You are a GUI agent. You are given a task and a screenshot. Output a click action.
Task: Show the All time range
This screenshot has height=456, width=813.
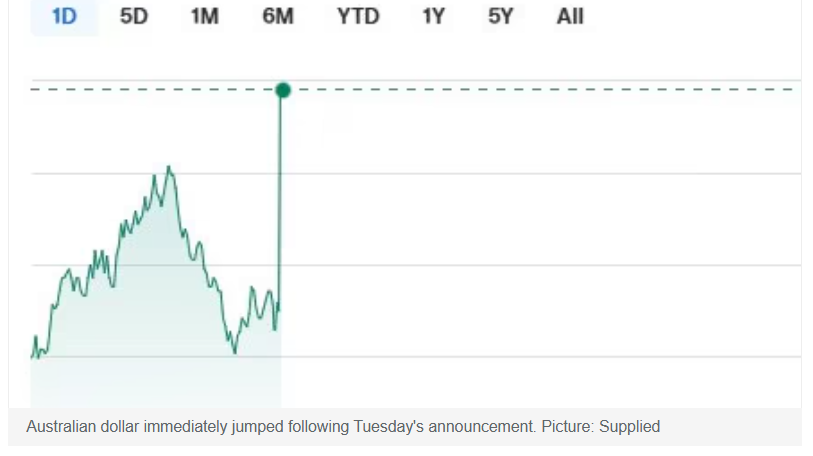coord(570,17)
